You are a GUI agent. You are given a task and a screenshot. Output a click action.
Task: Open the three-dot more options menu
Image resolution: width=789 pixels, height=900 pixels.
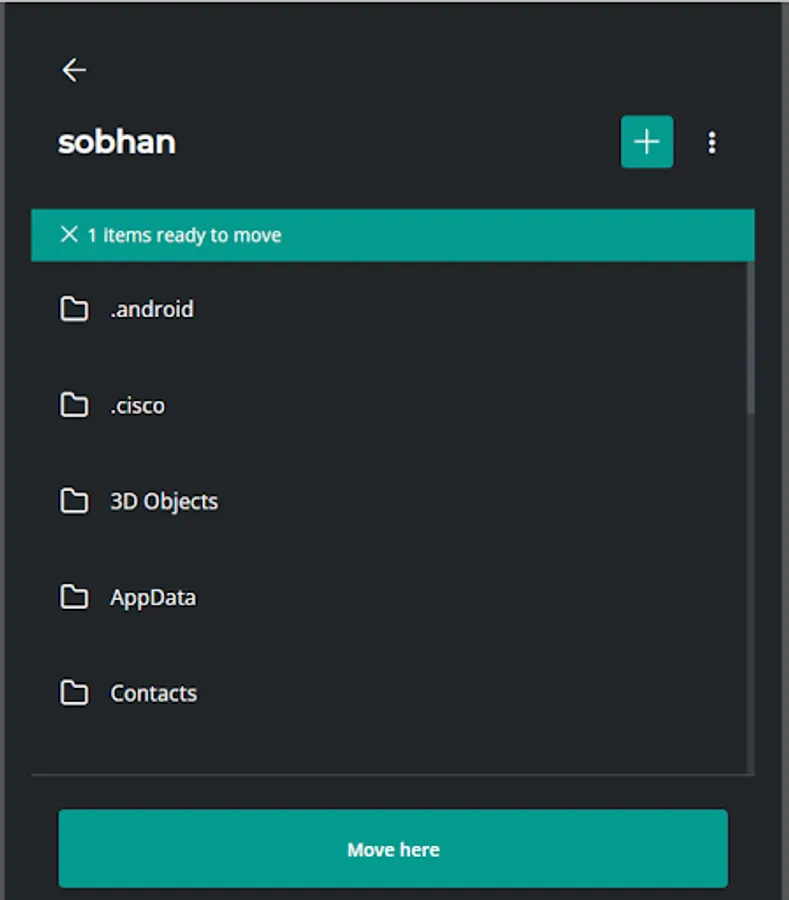coord(712,143)
